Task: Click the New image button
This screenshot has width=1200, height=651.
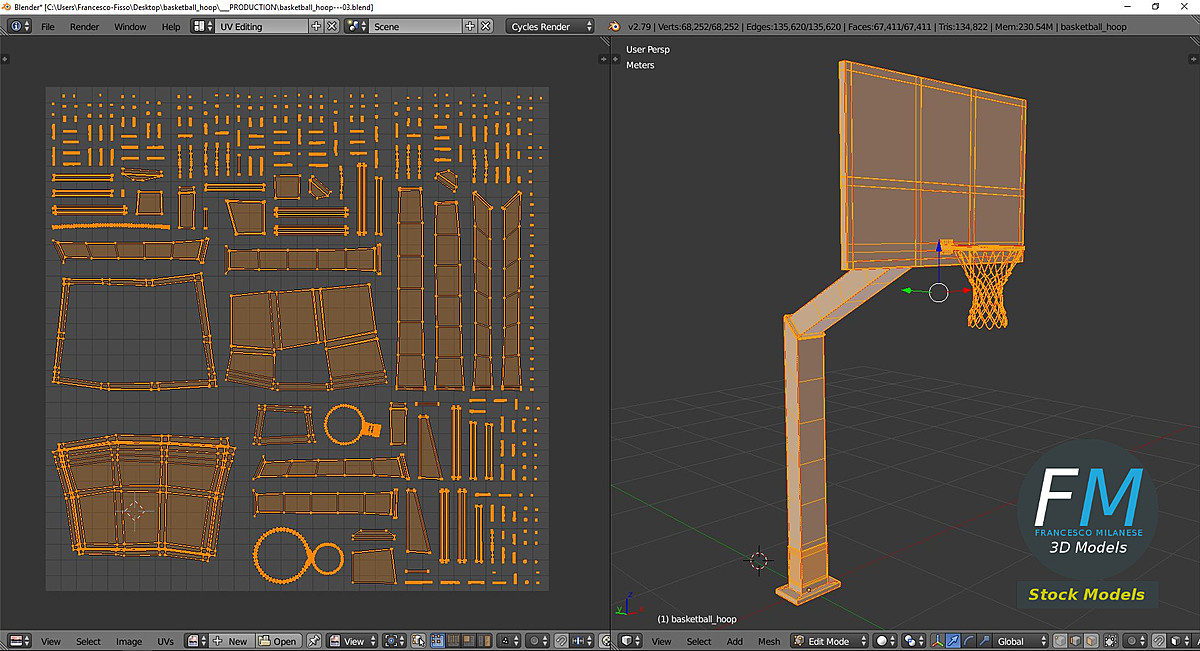Action: click(x=231, y=641)
